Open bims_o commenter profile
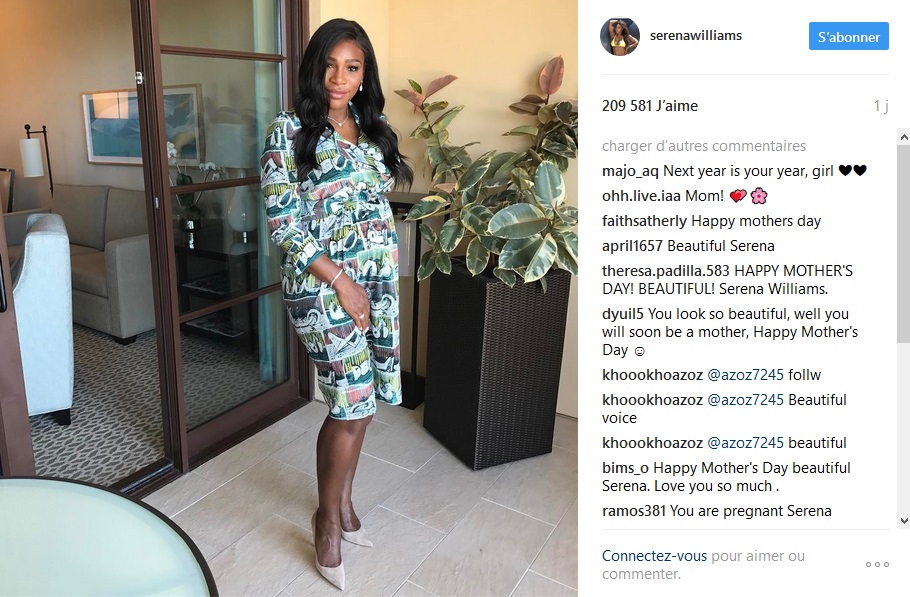This screenshot has height=597, width=910. [626, 468]
